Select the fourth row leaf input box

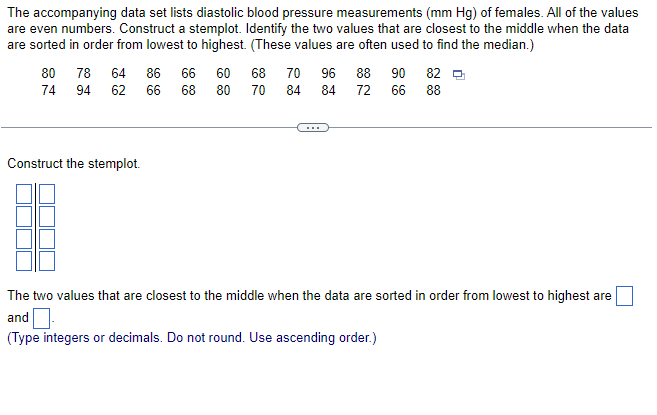tap(47, 261)
